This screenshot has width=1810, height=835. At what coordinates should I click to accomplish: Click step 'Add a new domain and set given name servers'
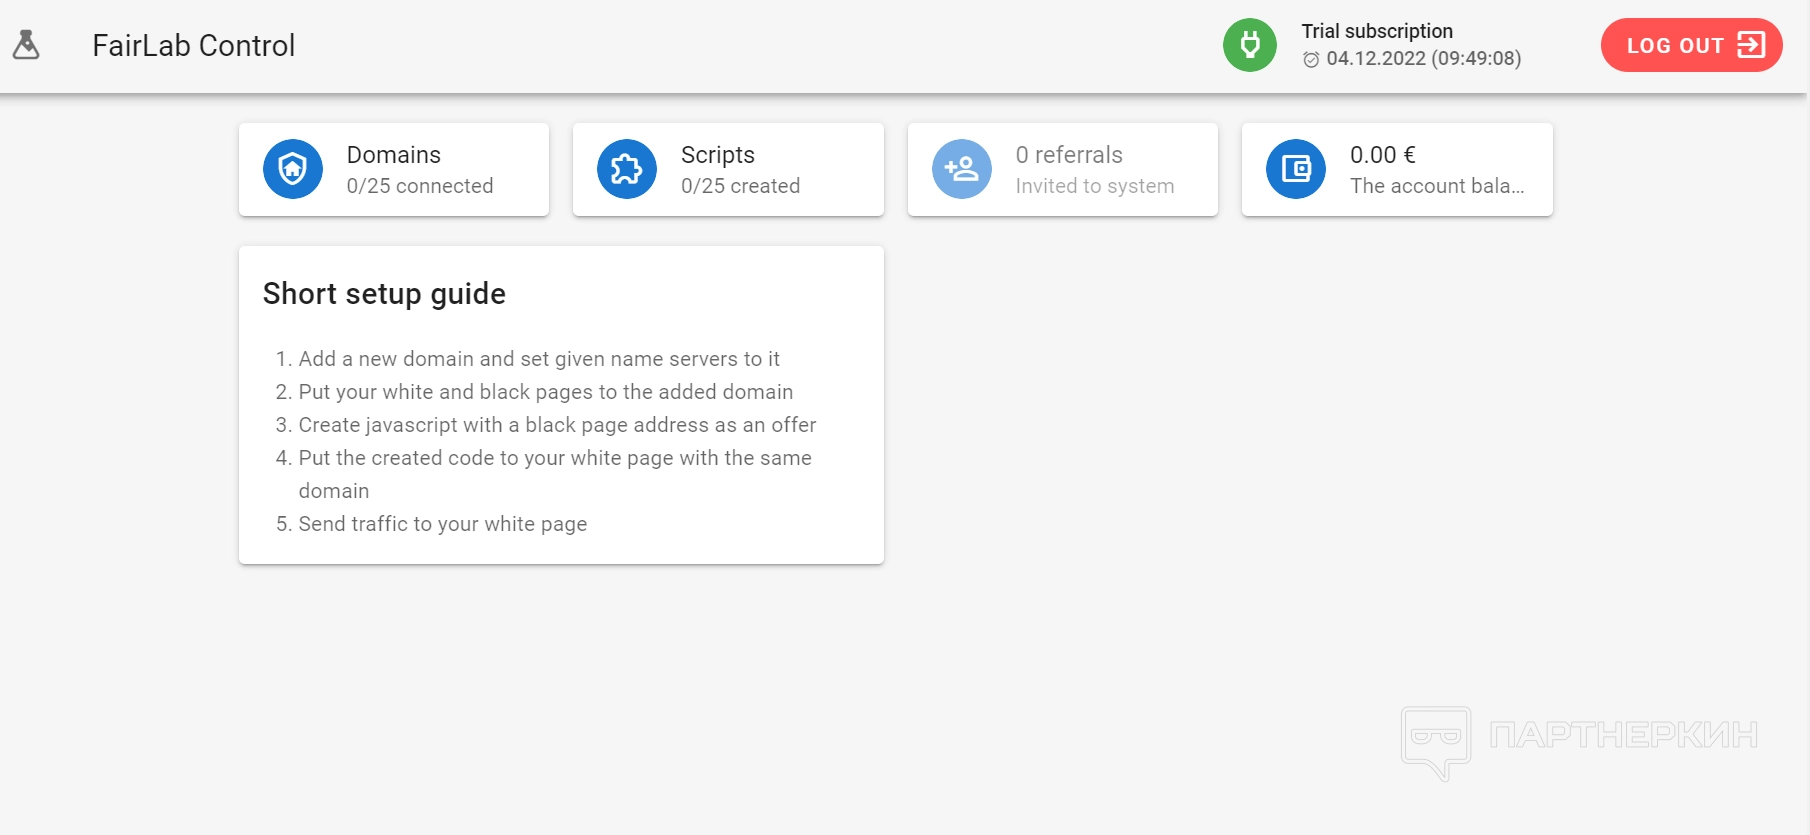(539, 359)
